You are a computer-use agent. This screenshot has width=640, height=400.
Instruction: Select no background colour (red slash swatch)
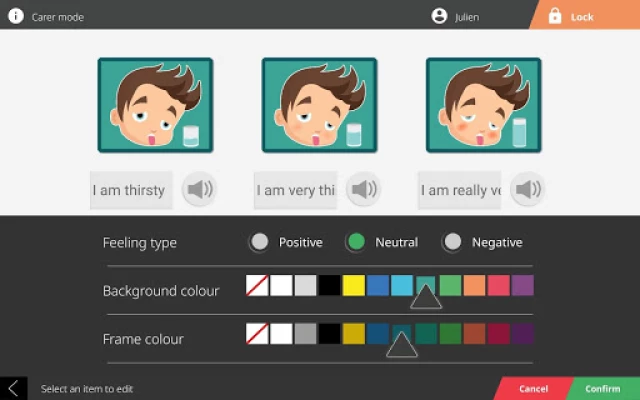[257, 286]
